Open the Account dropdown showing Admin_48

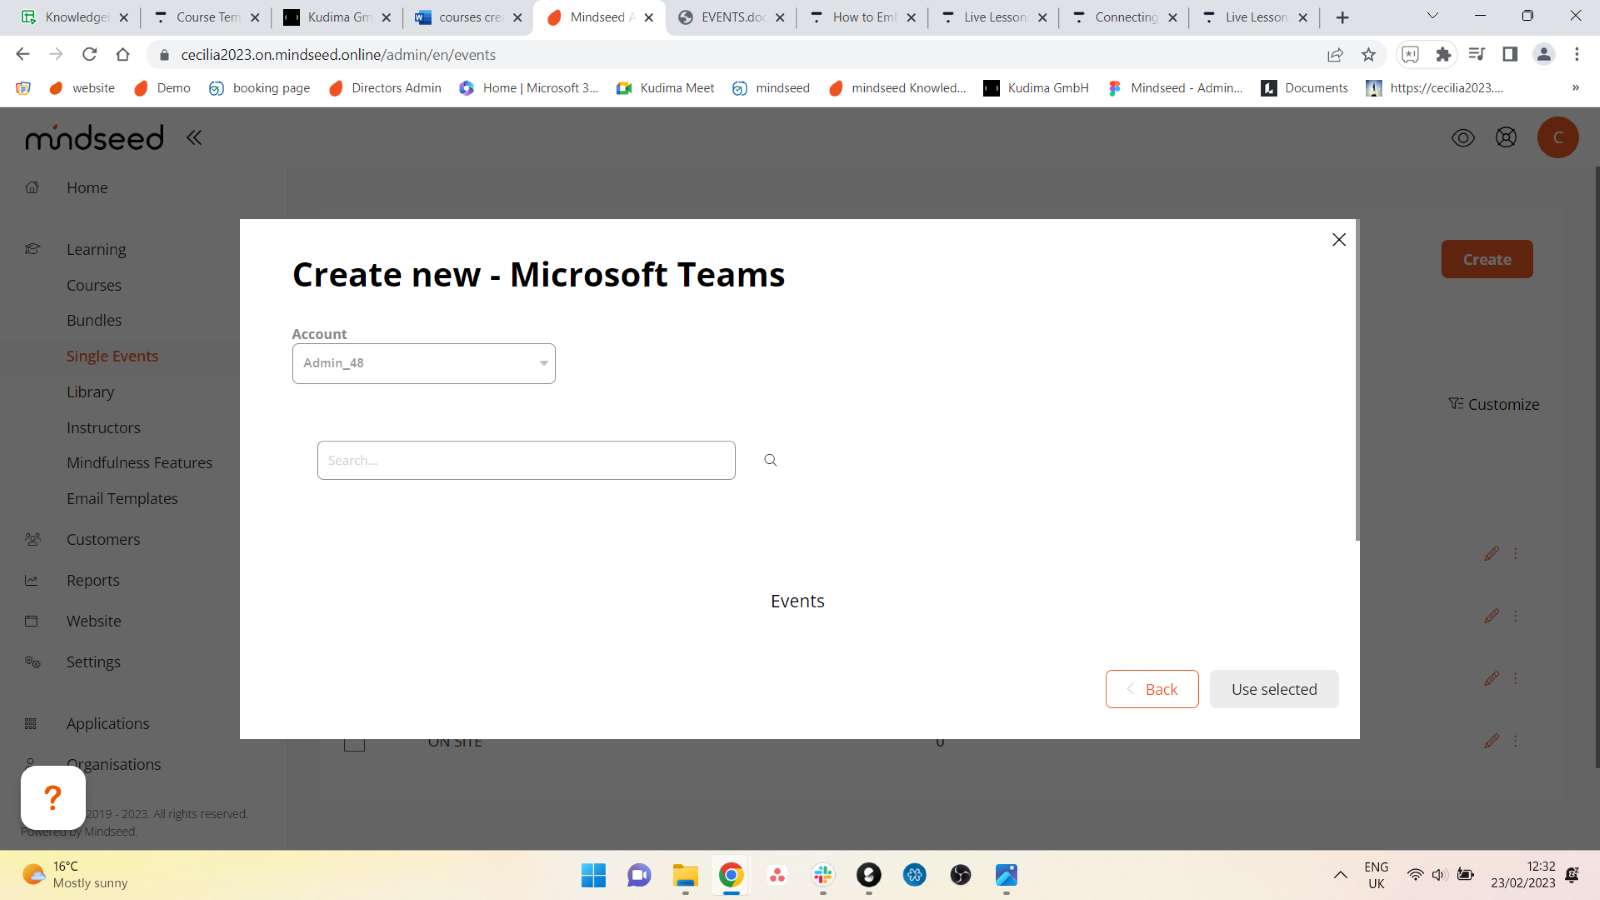424,364
